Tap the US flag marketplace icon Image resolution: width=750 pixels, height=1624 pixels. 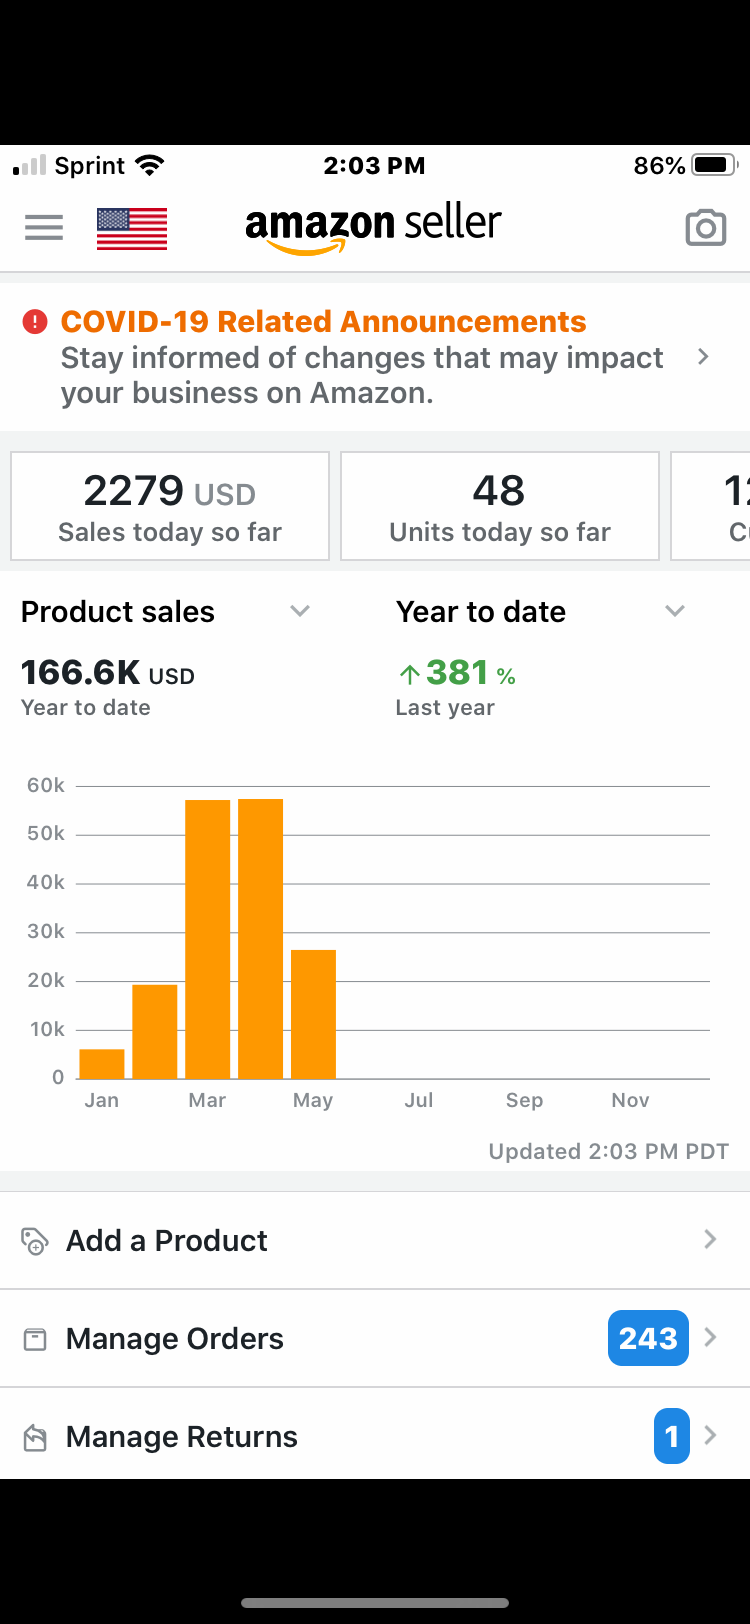[x=132, y=228]
